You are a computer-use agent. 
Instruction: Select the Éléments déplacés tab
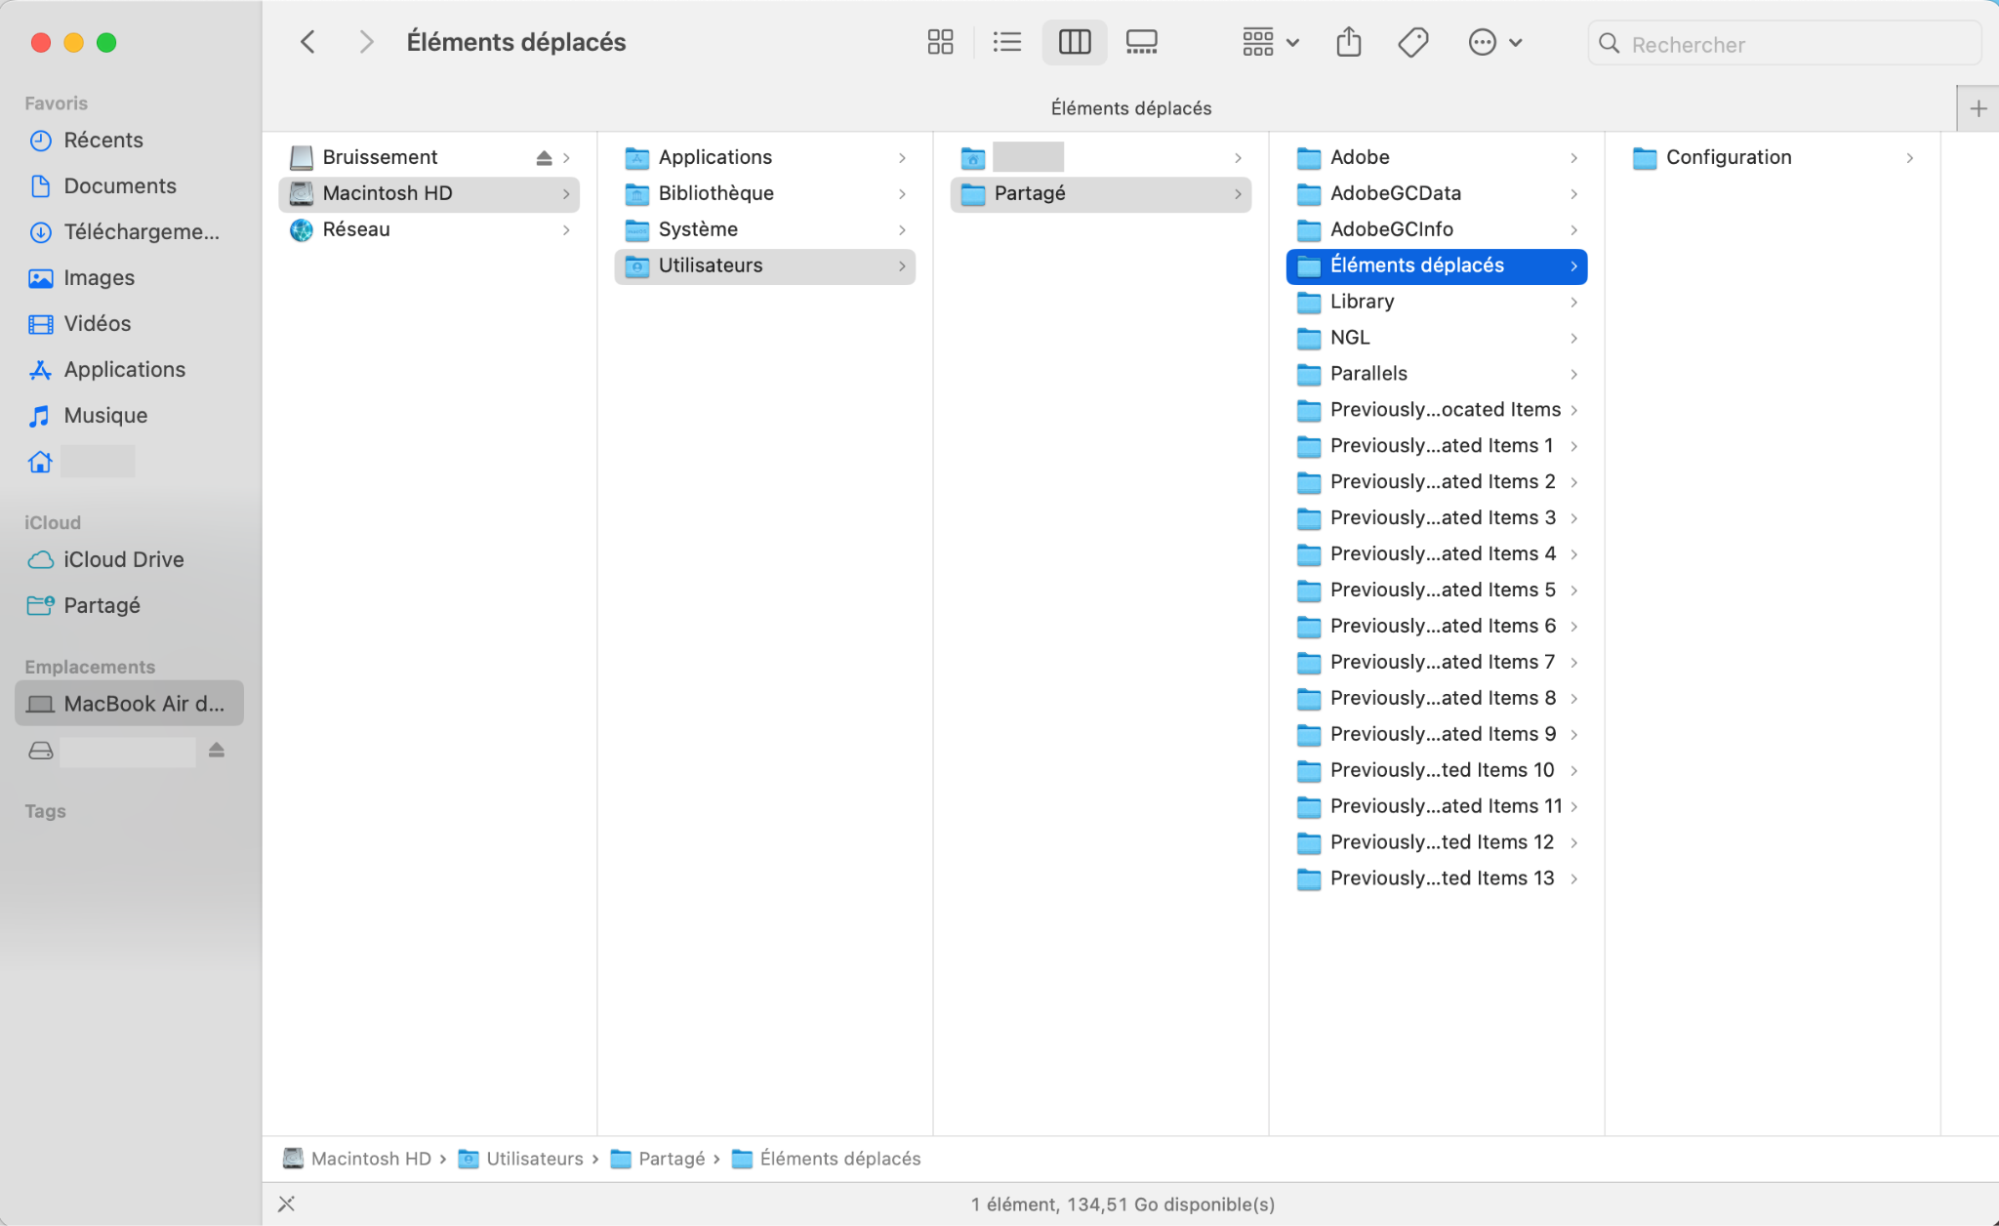[x=1130, y=108]
